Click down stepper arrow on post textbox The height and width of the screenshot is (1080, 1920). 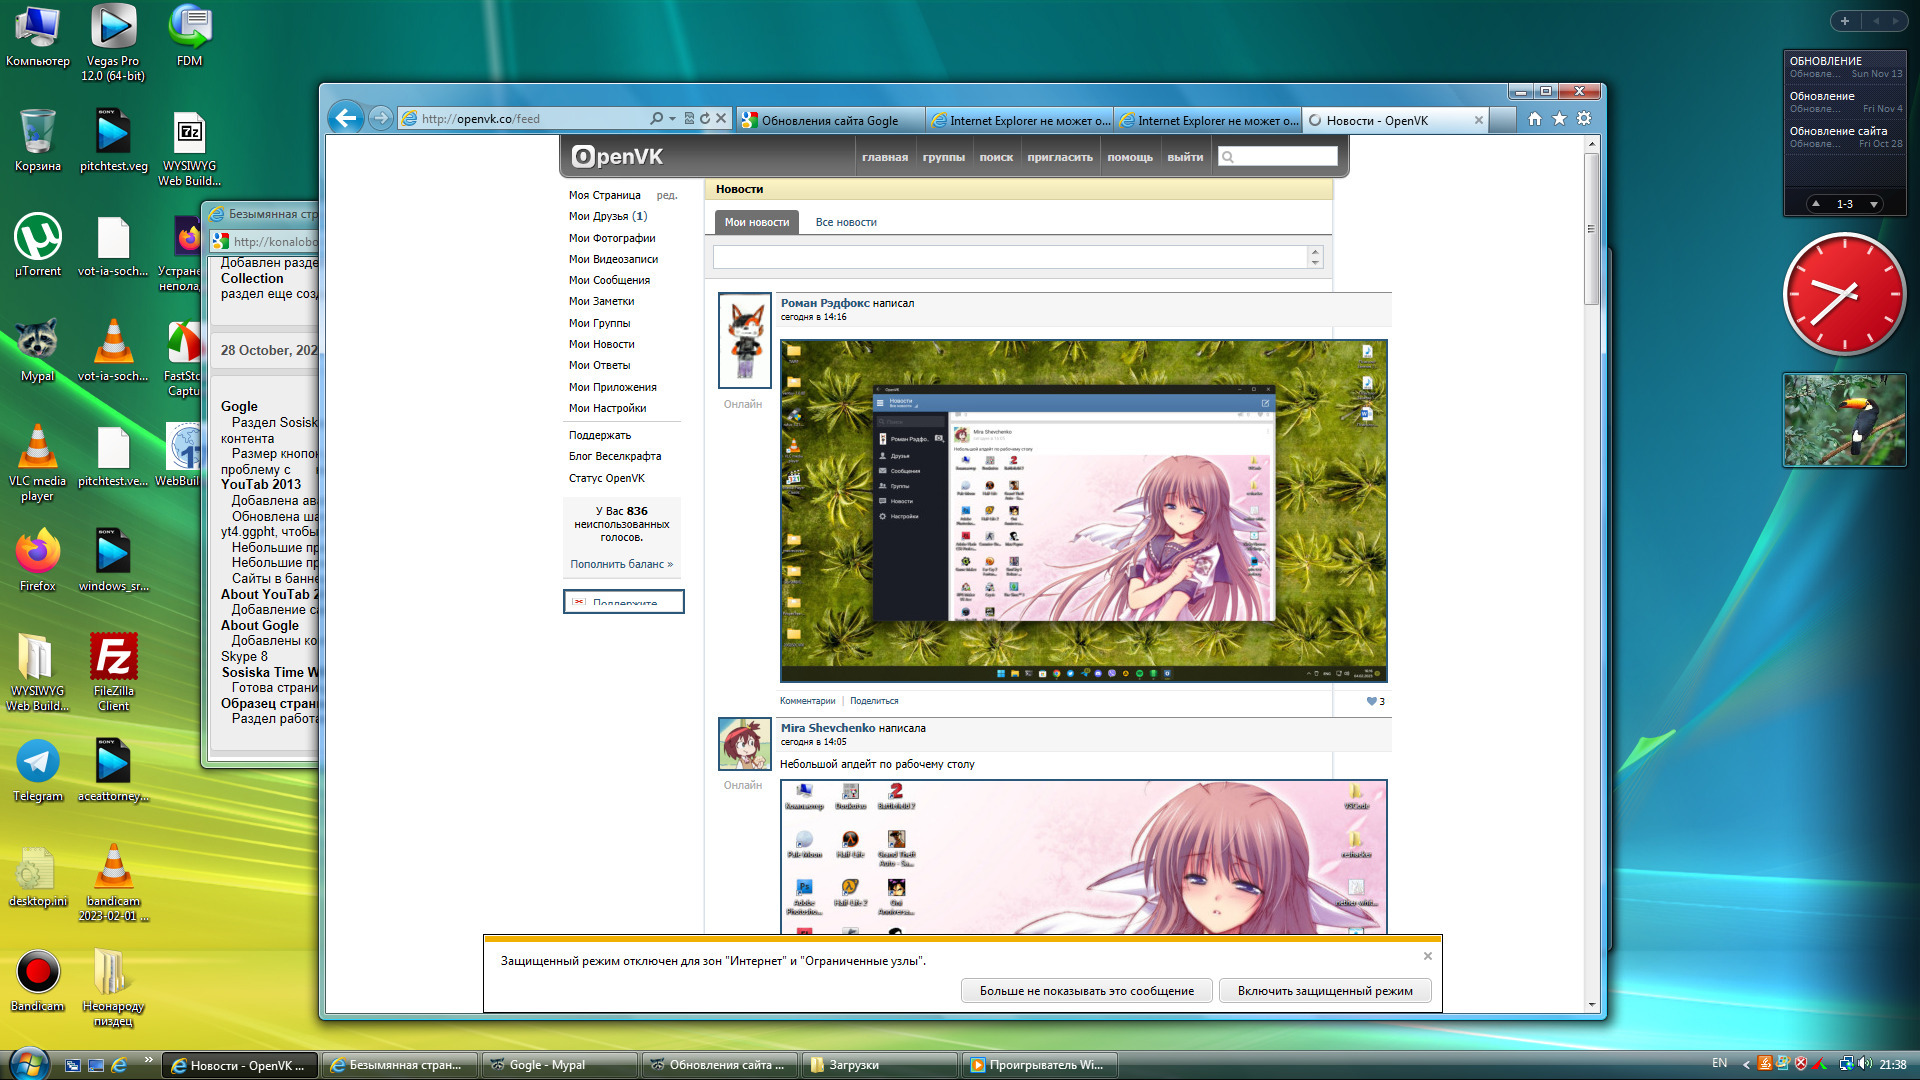point(1315,263)
